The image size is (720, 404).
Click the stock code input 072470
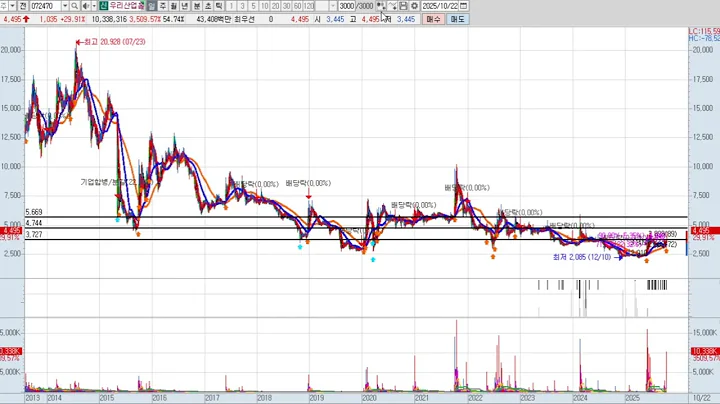[45, 6]
